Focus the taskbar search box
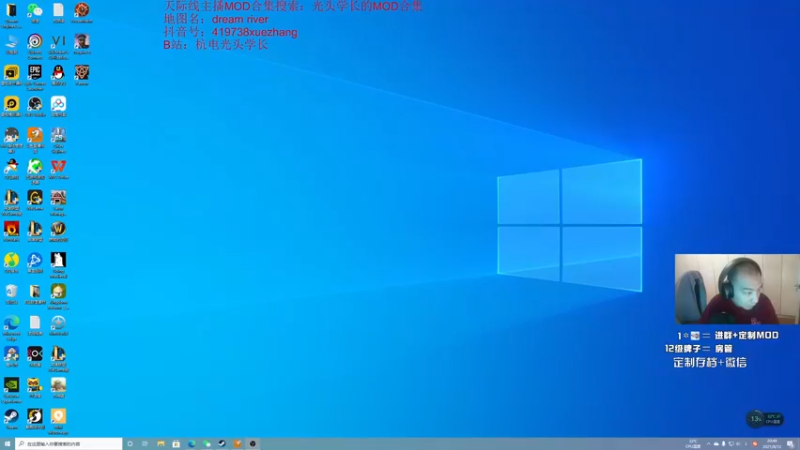This screenshot has height=450, width=800. pyautogui.click(x=69, y=444)
